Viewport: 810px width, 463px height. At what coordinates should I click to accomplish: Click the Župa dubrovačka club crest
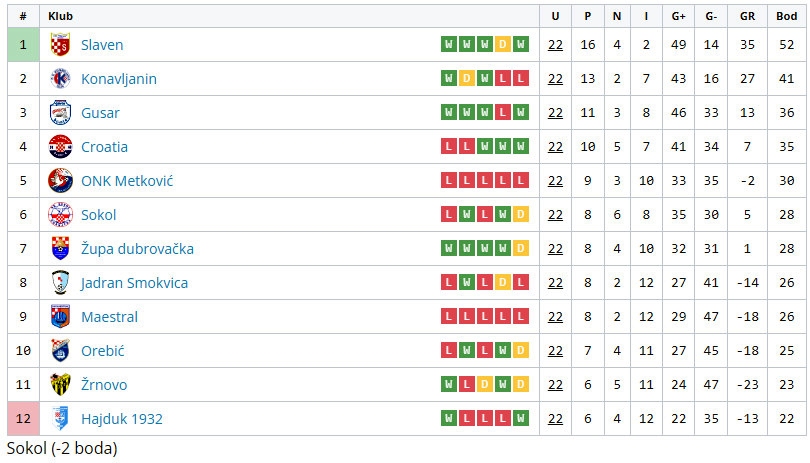point(60,249)
